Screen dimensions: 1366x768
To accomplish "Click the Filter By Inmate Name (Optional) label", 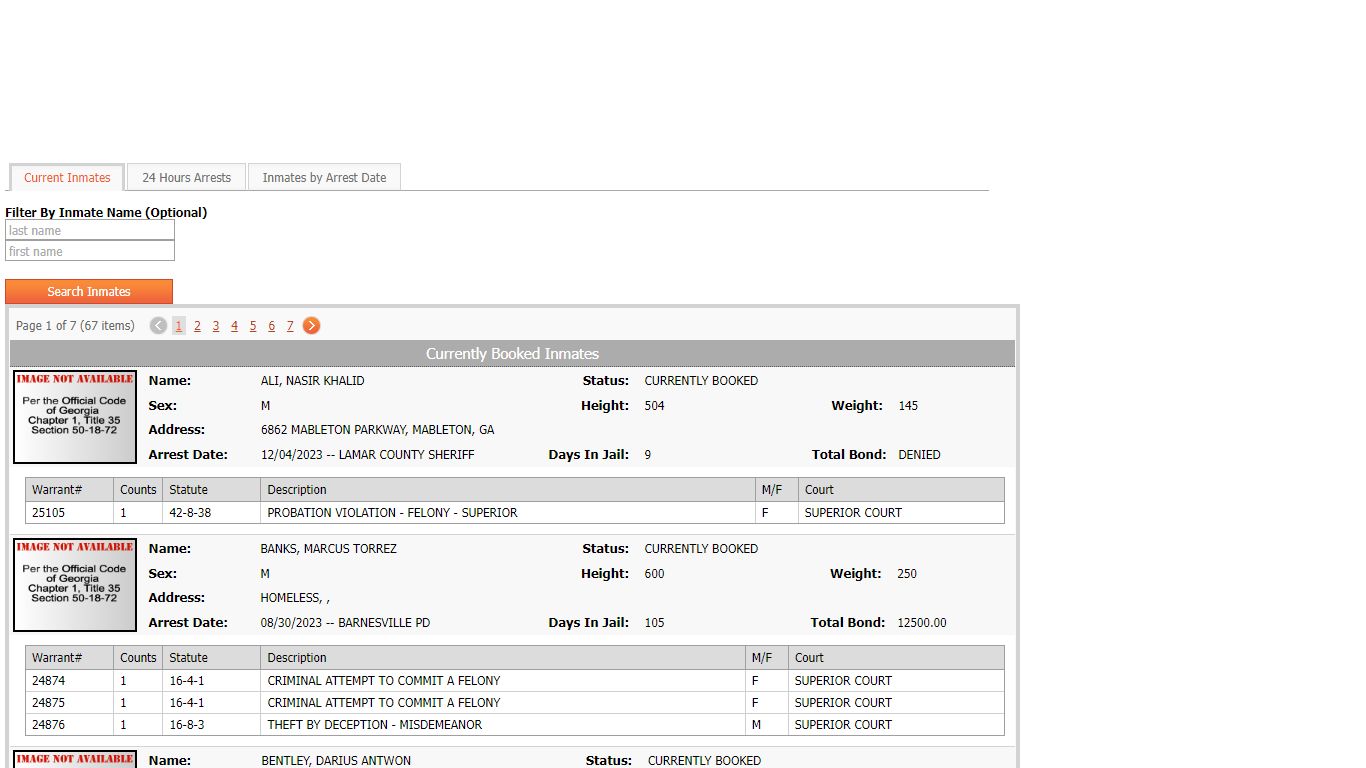I will coord(106,213).
